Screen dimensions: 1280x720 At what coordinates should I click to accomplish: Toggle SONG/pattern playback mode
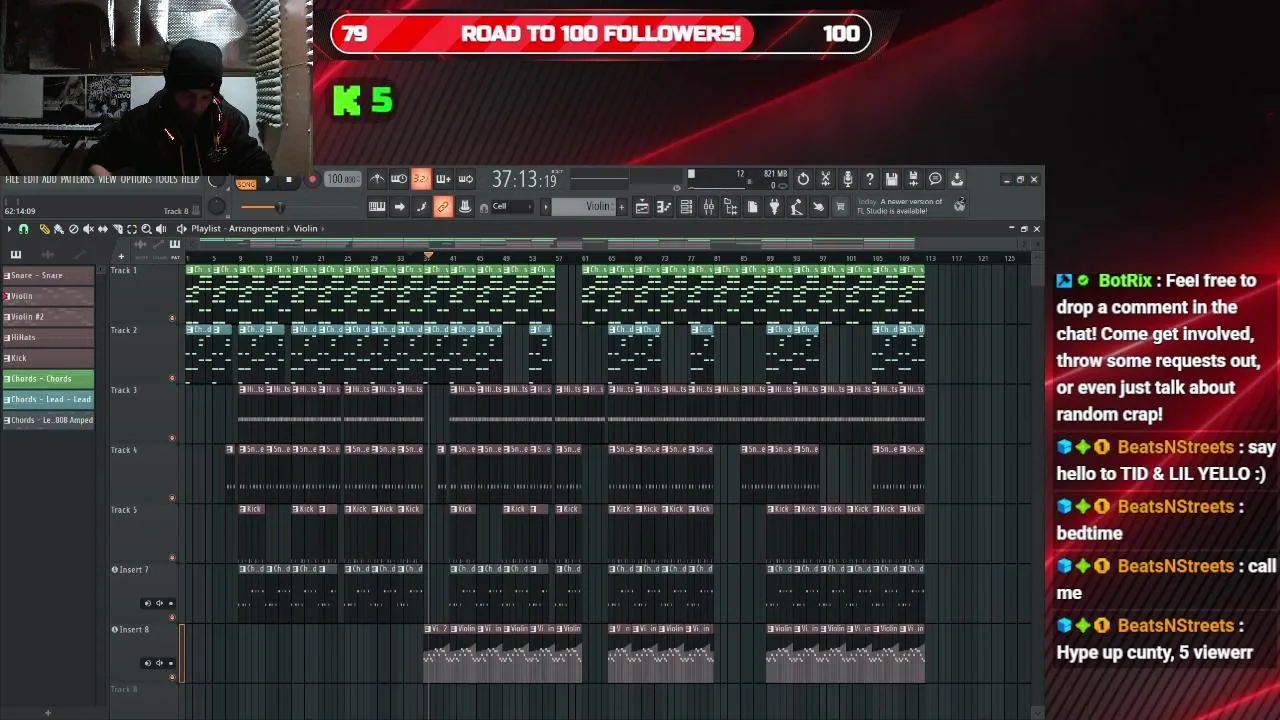[x=247, y=184]
